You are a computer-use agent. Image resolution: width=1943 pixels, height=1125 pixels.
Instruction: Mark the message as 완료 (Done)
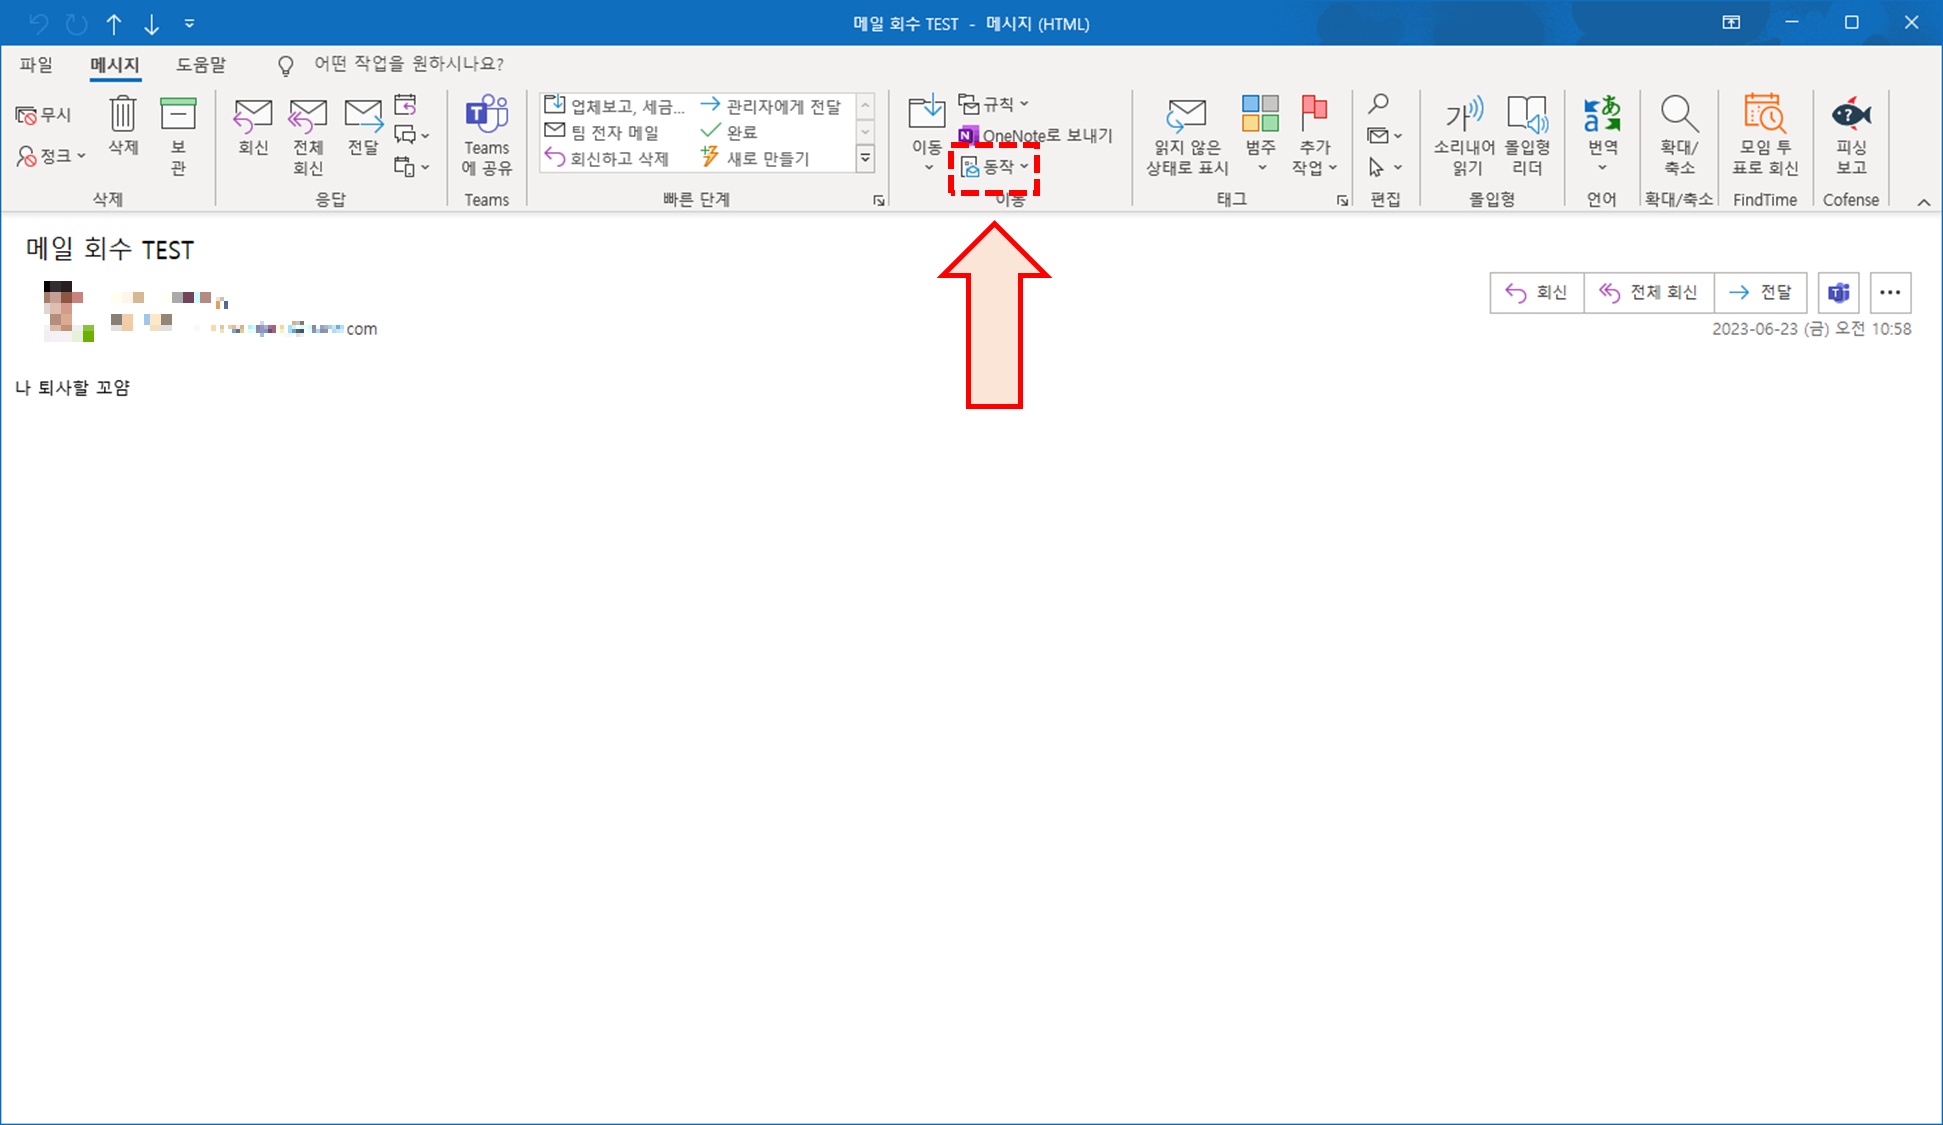tap(735, 131)
